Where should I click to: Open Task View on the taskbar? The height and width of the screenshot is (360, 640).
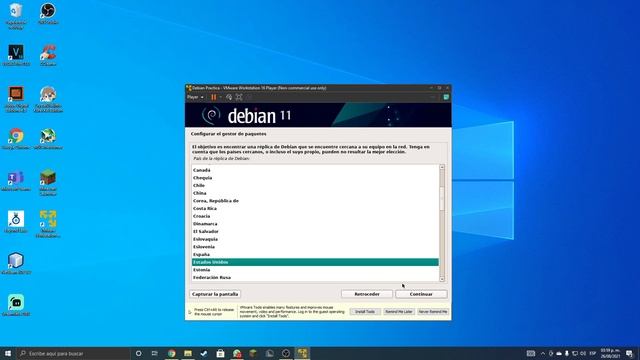pos(155,353)
